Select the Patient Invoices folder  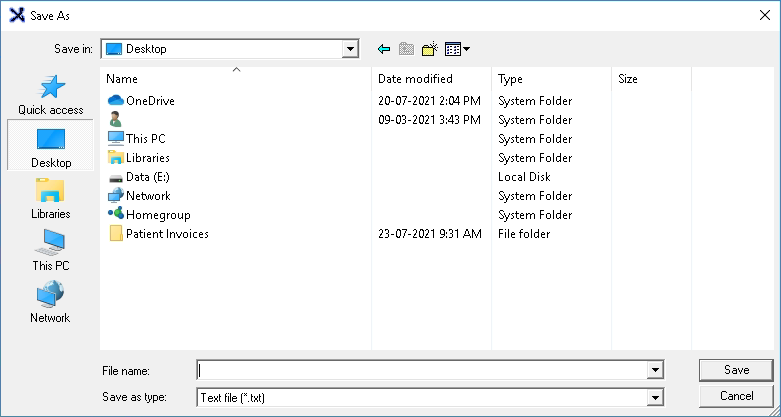tap(166, 234)
